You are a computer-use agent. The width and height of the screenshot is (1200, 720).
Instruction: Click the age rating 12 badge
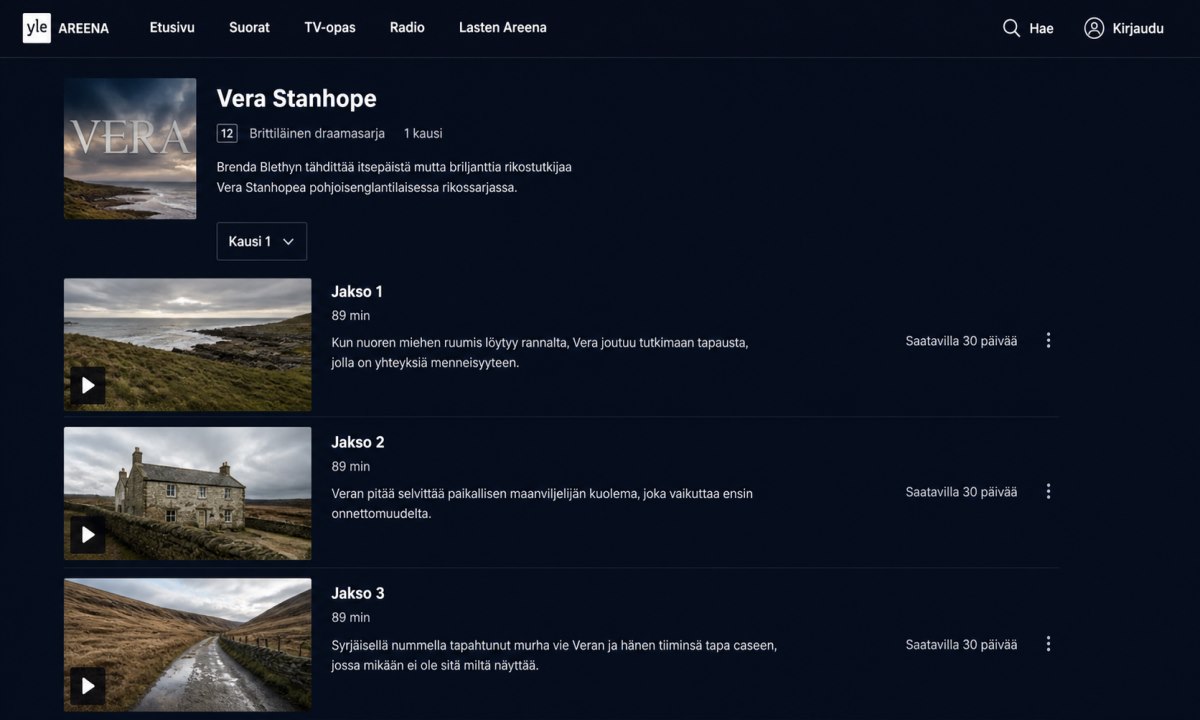[x=227, y=133]
